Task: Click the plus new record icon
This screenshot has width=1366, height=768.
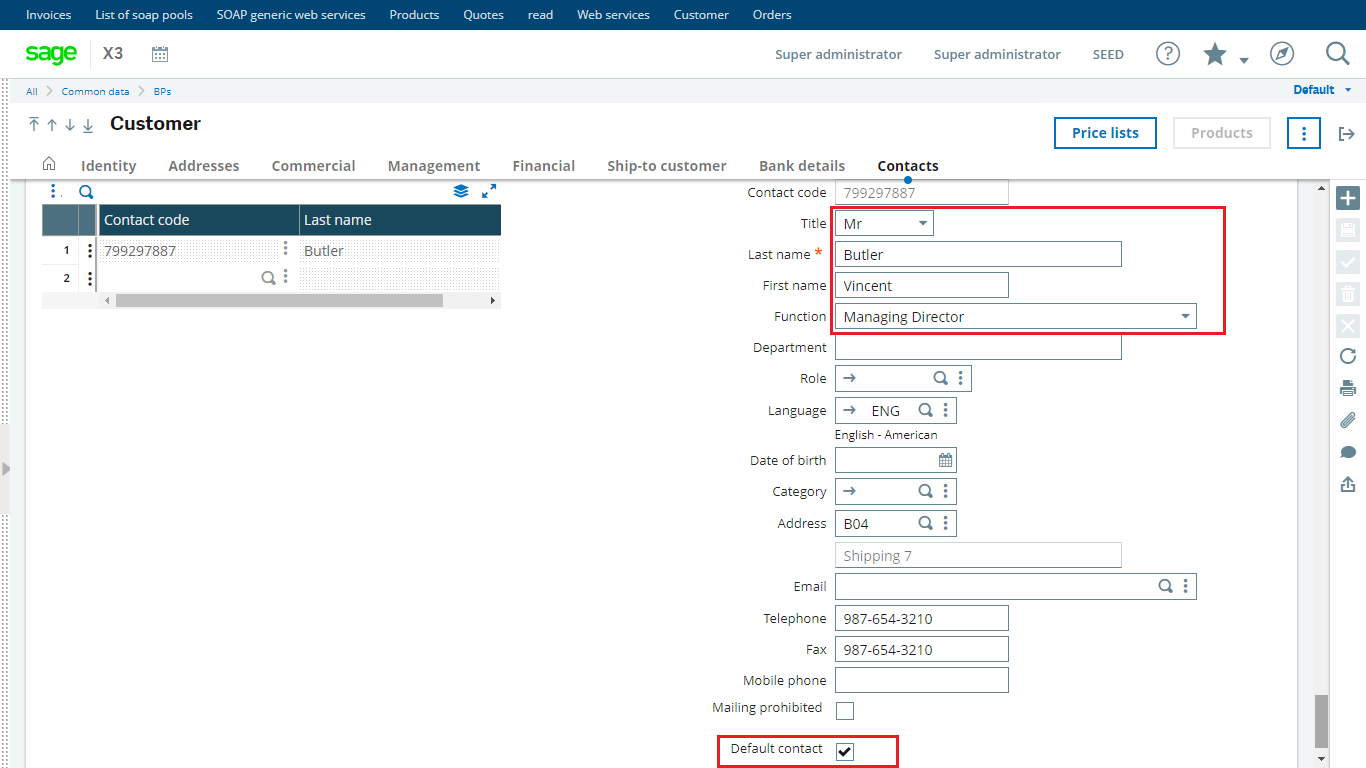Action: click(1347, 199)
